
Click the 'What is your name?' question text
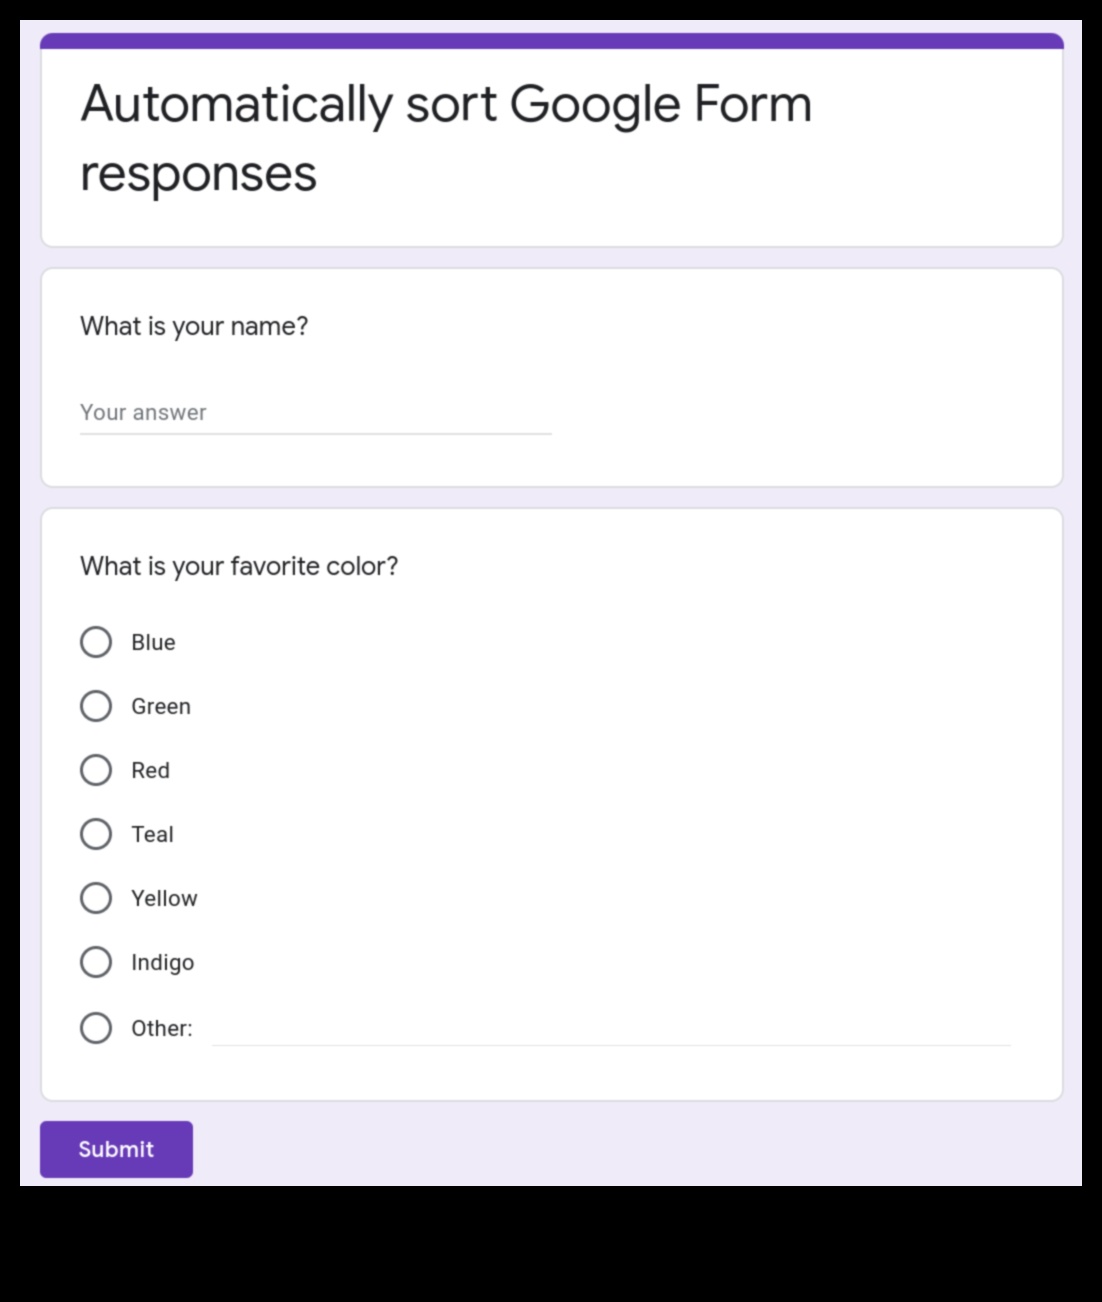coord(194,326)
